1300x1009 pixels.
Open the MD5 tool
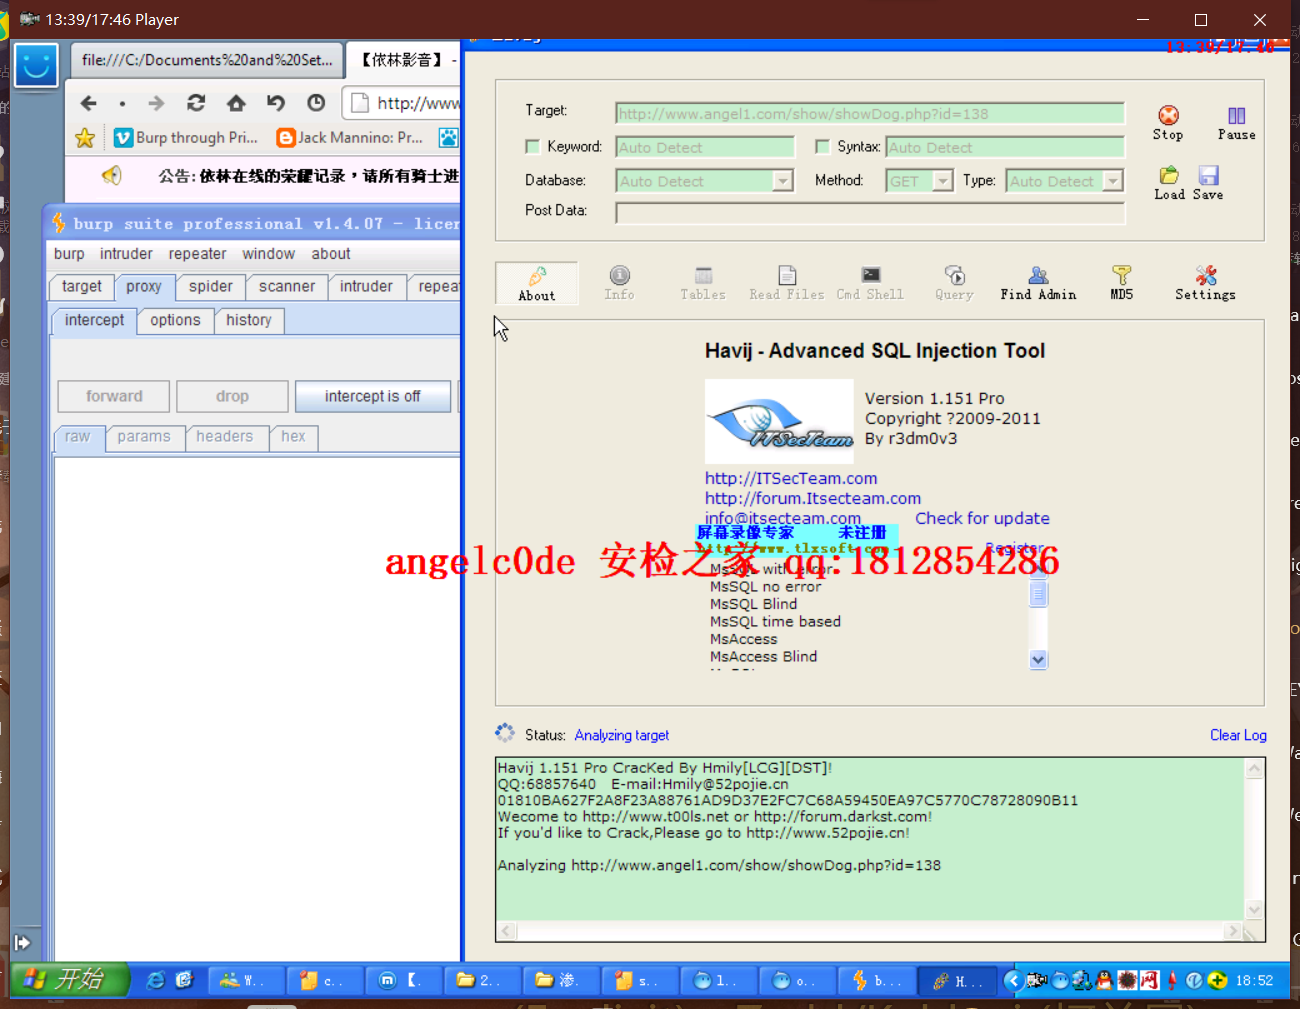tap(1122, 283)
